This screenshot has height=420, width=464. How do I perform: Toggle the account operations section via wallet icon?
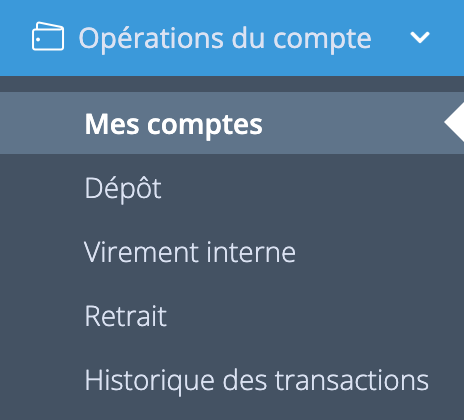click(48, 36)
